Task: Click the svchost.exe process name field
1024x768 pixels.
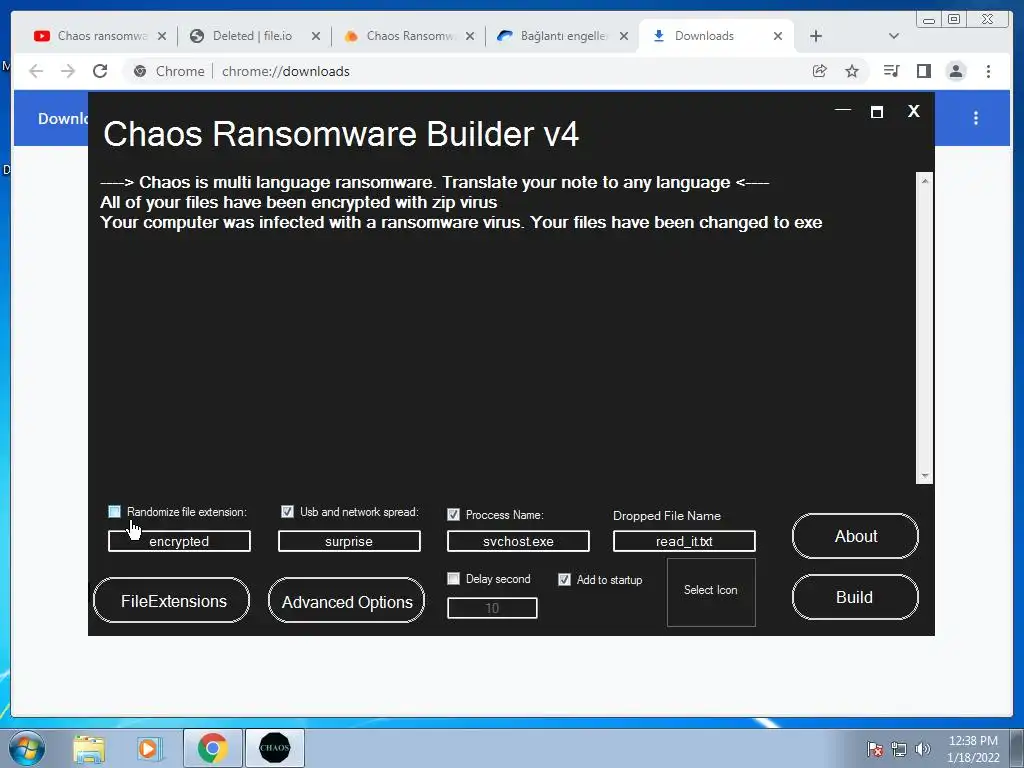Action: [518, 541]
